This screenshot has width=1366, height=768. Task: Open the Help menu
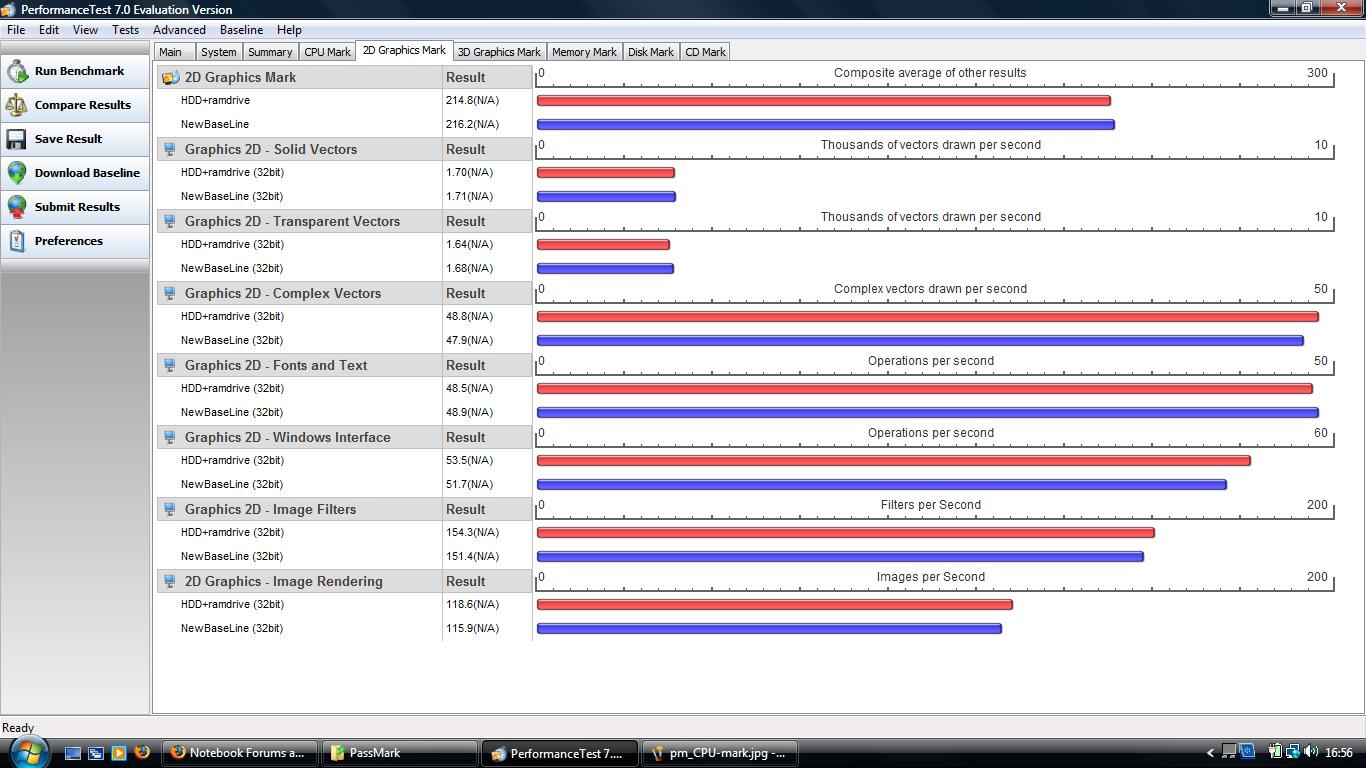[289, 30]
